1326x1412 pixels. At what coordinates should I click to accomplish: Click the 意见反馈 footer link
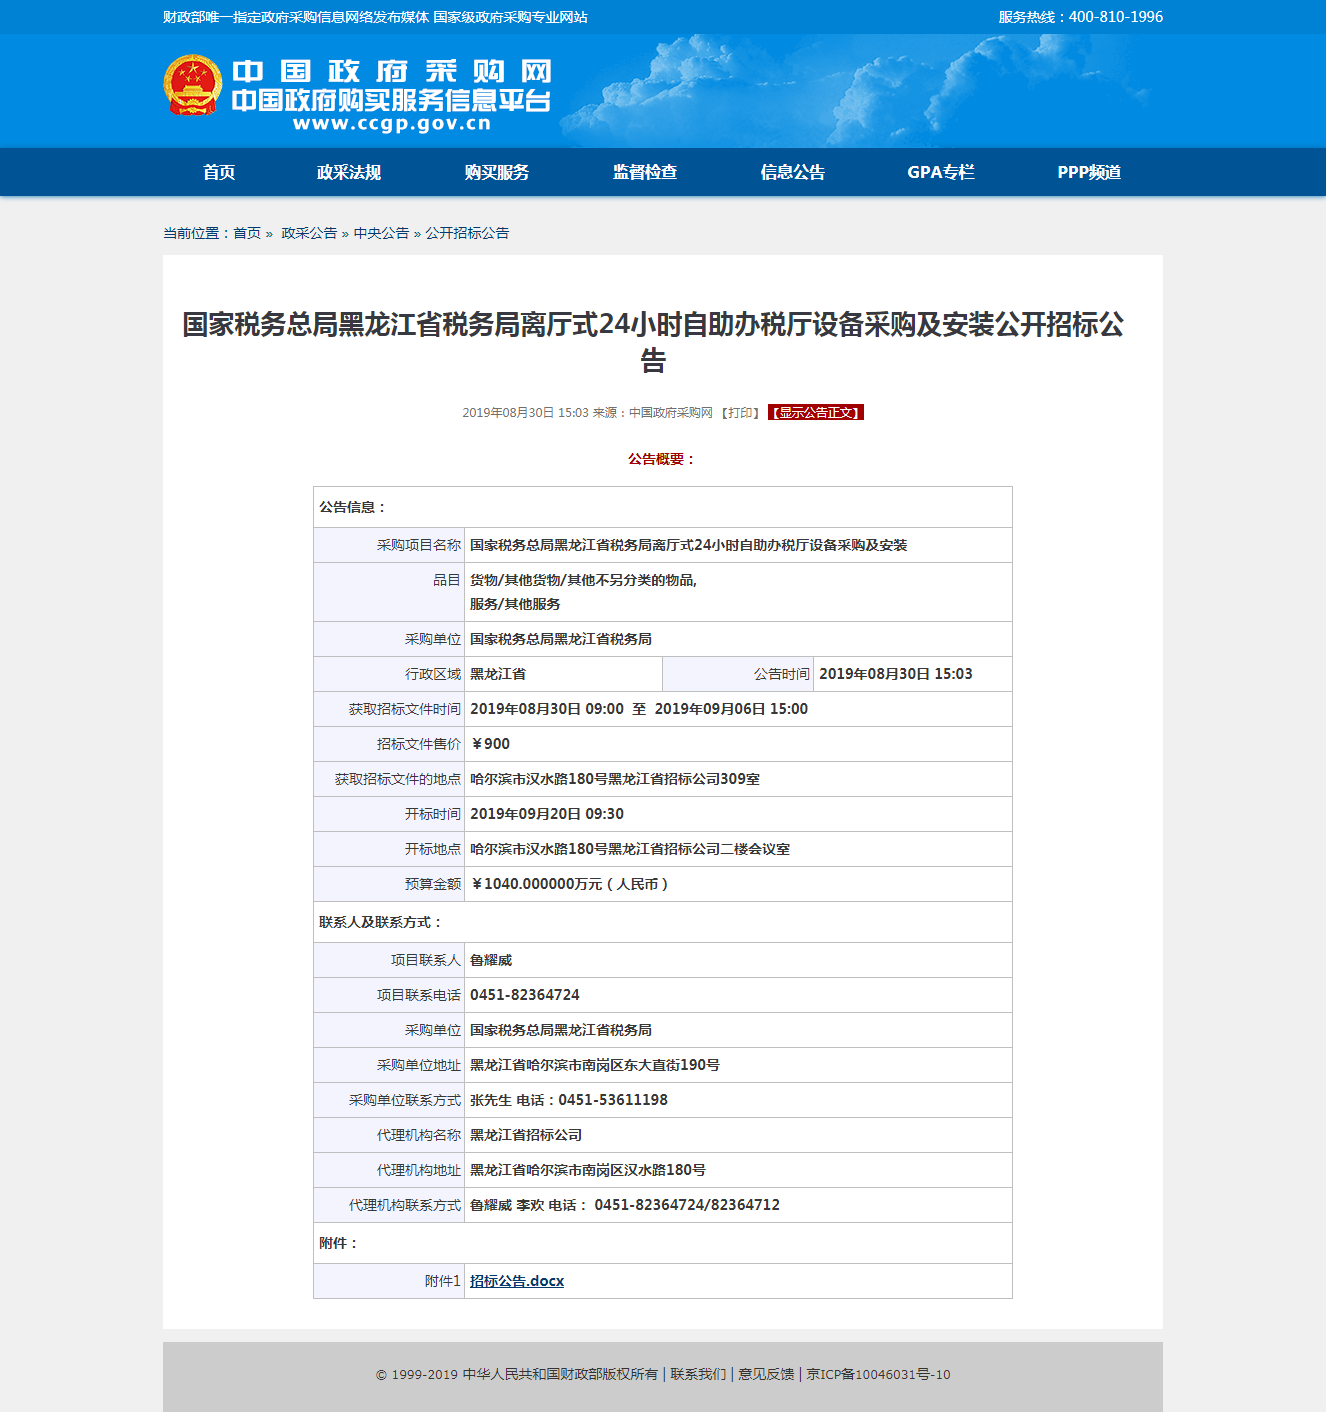point(766,1375)
